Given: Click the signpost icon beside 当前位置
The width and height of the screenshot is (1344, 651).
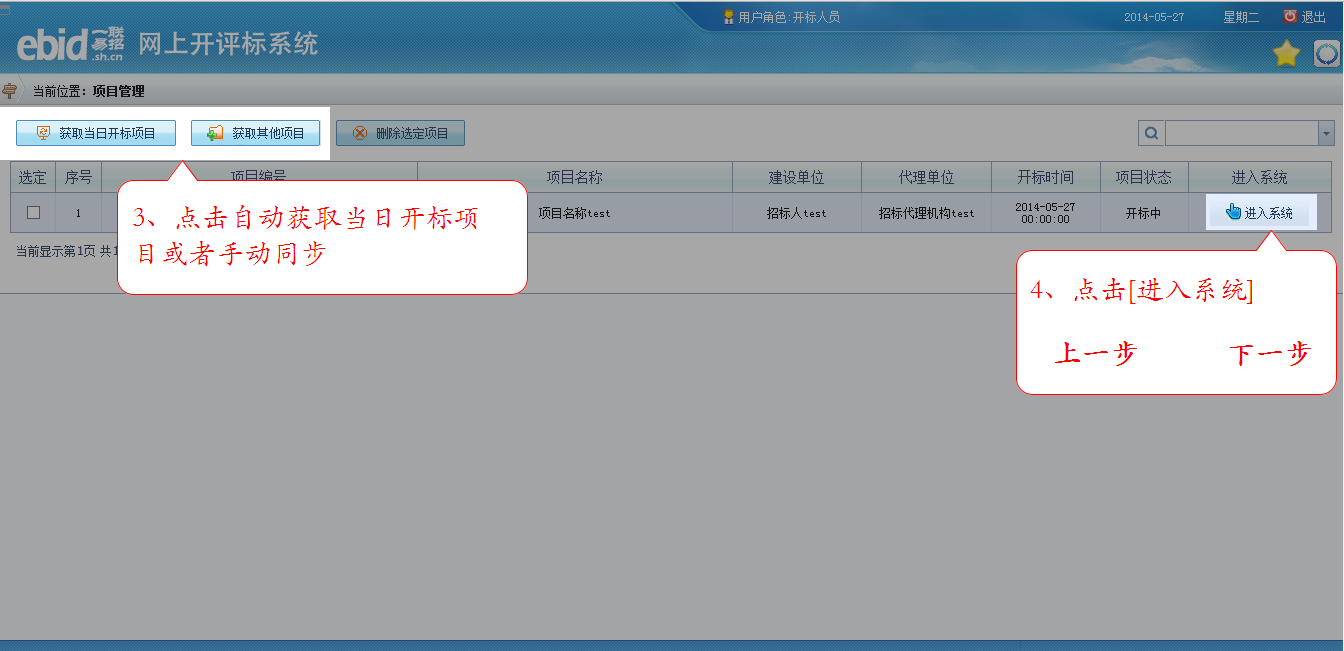Looking at the screenshot, I should pyautogui.click(x=10, y=91).
